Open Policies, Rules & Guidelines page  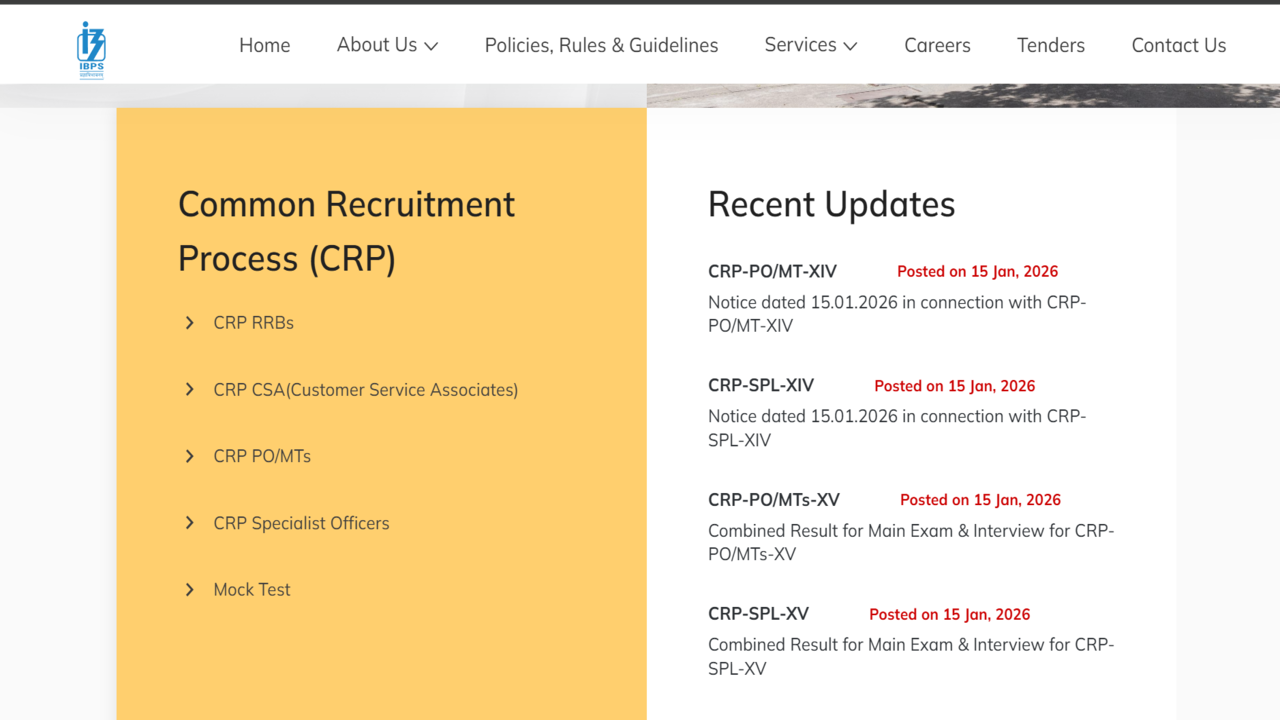point(601,45)
